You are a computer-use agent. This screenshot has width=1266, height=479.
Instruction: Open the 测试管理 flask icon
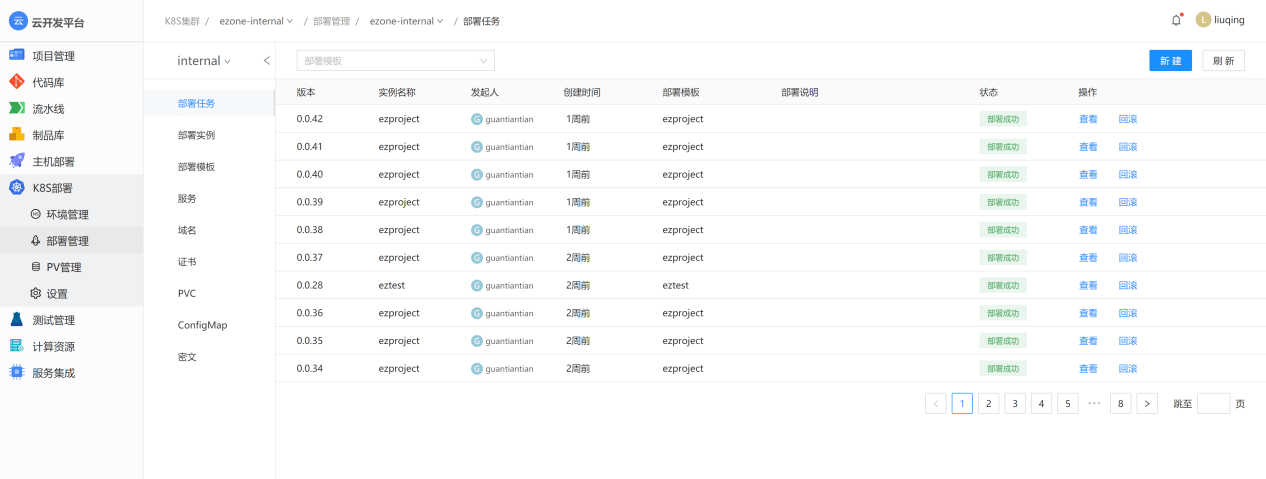pyautogui.click(x=17, y=320)
